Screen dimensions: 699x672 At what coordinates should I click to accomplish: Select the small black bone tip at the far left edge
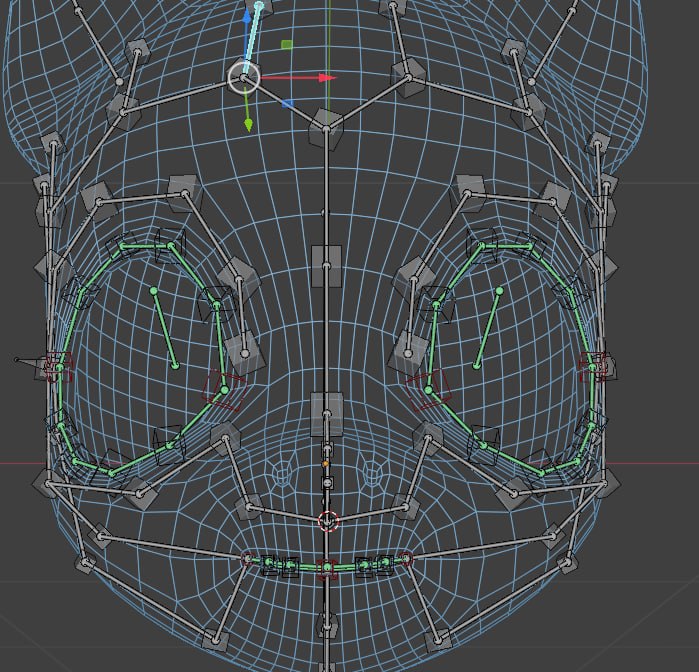coord(16,359)
